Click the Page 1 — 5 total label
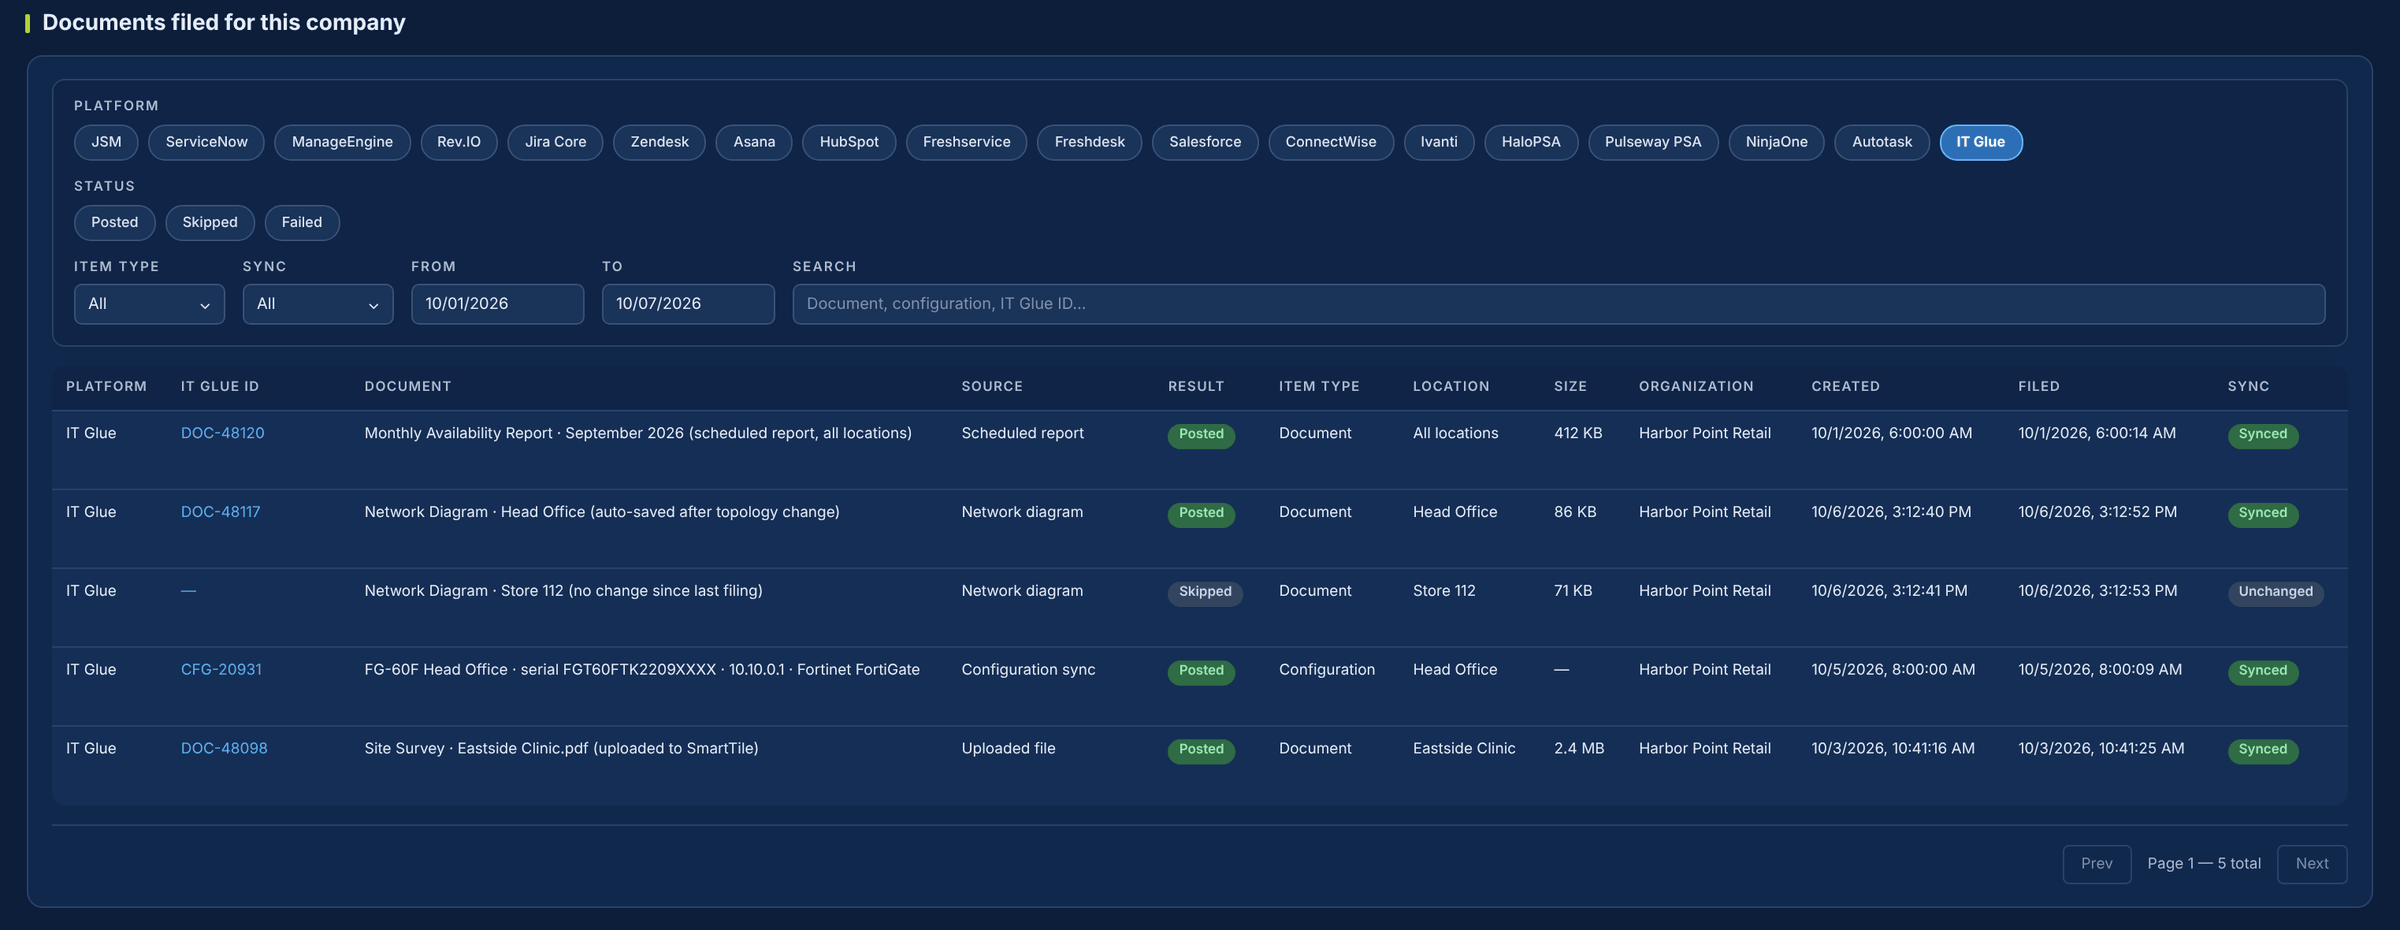This screenshot has width=2400, height=930. click(2204, 864)
